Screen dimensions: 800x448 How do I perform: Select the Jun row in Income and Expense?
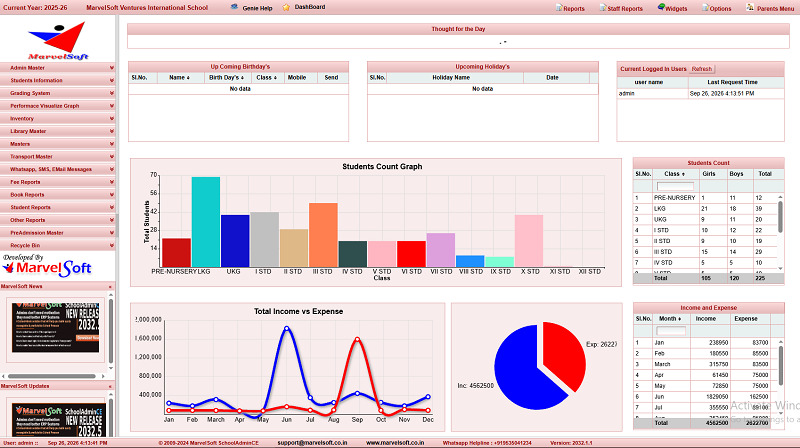[705, 396]
